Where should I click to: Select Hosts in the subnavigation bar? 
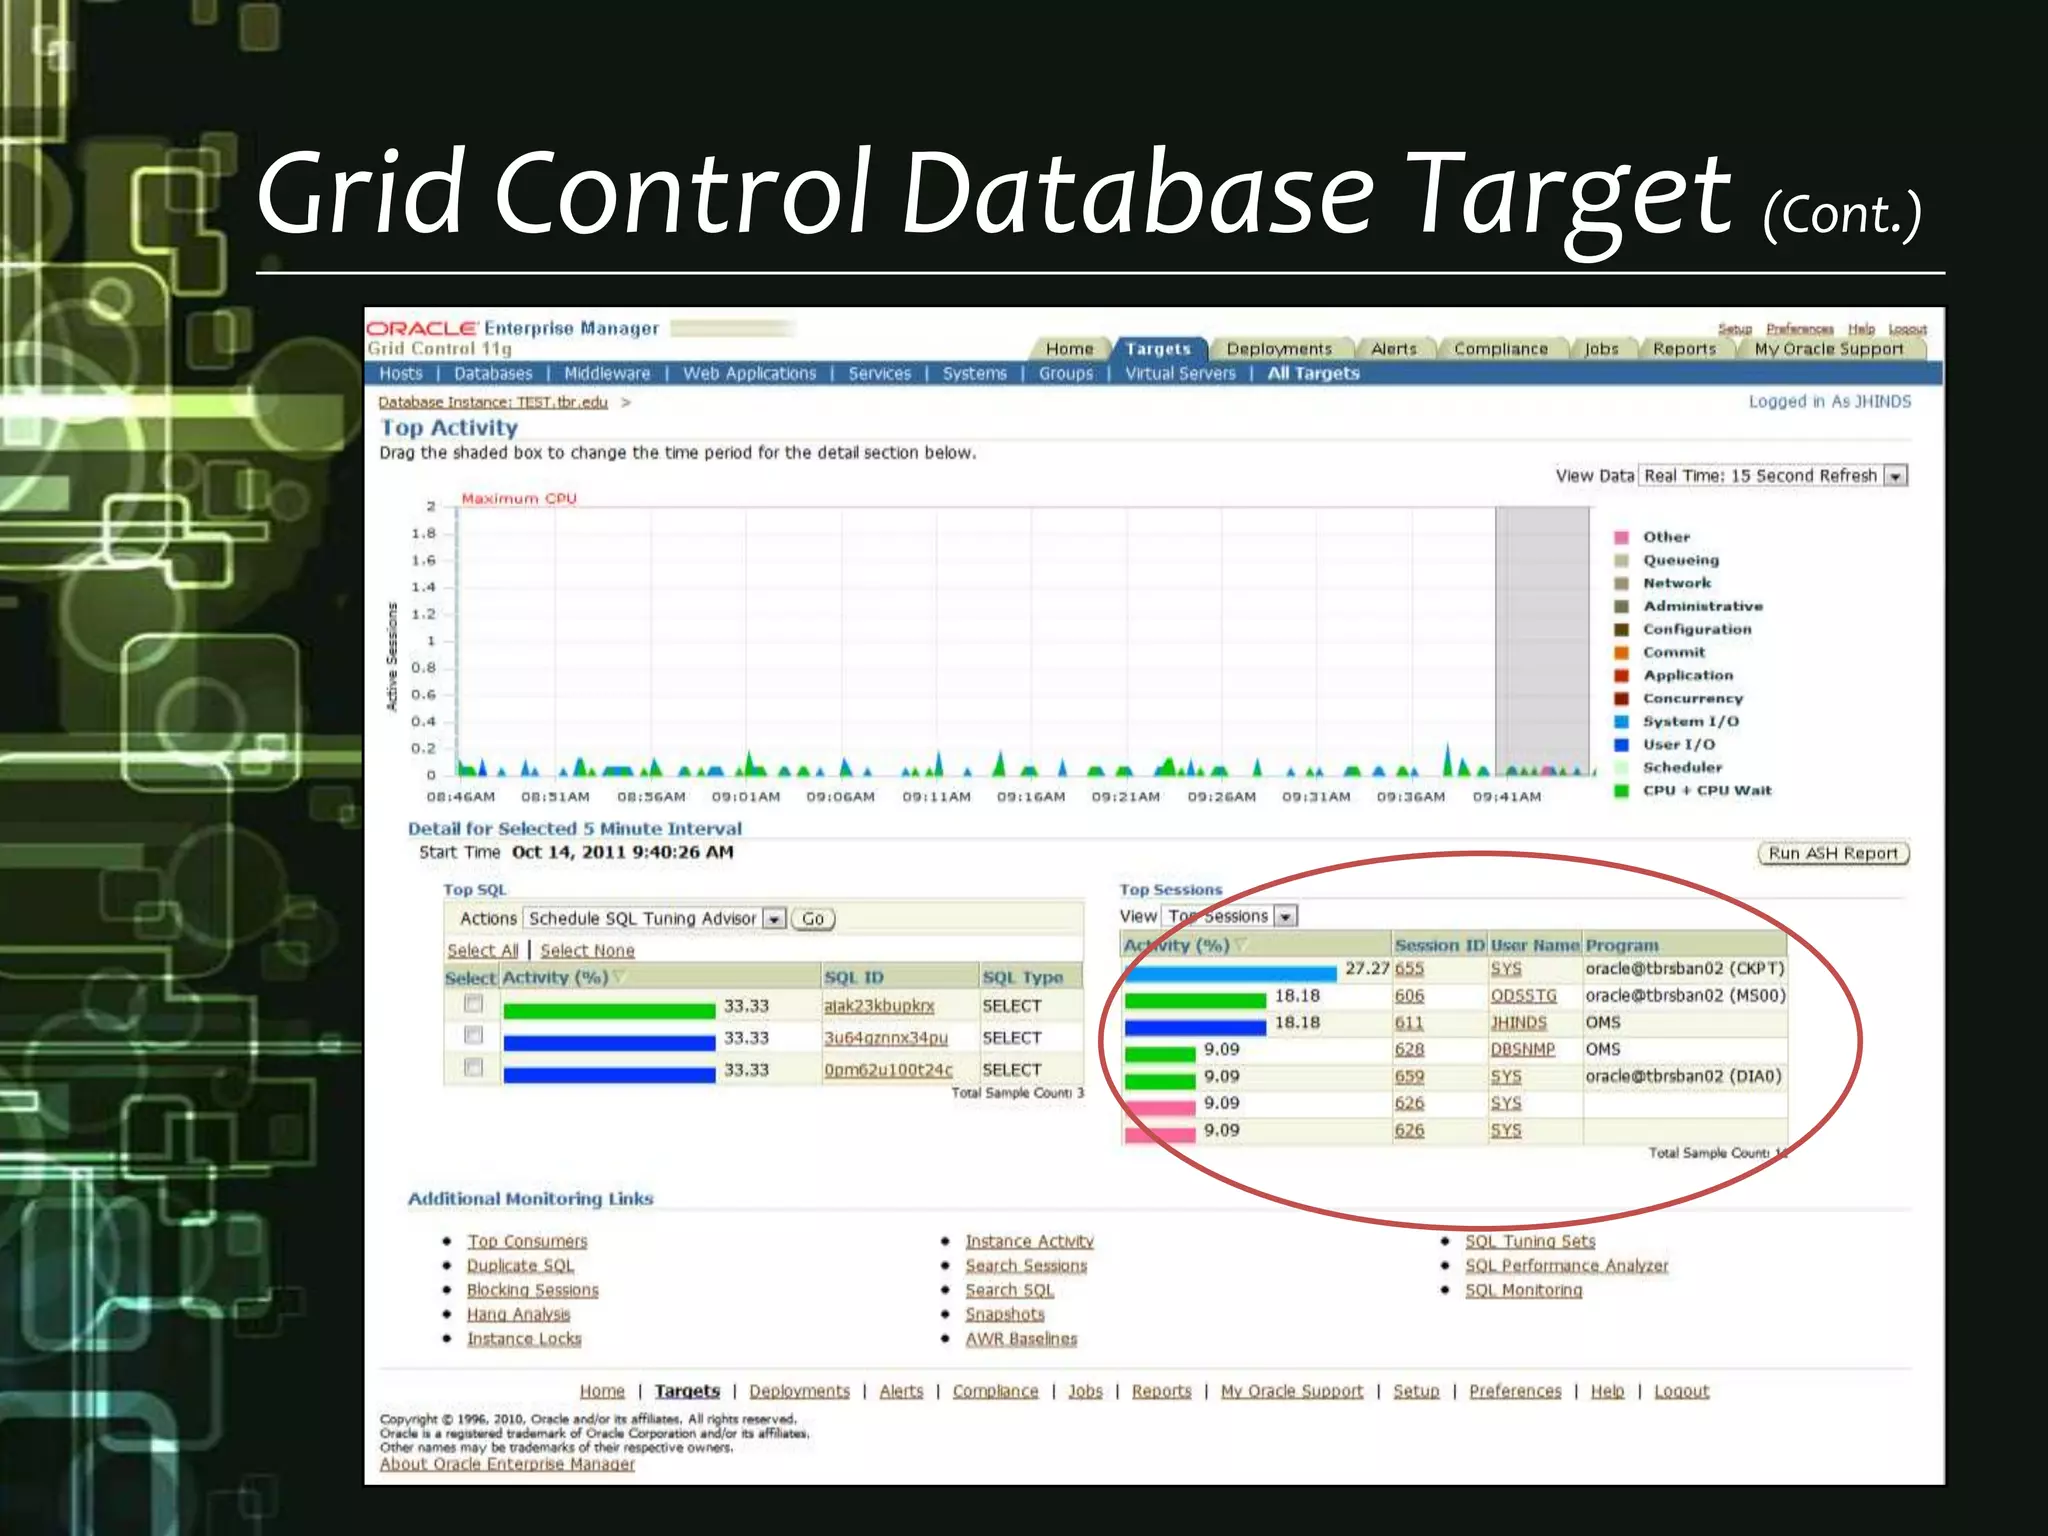[401, 373]
